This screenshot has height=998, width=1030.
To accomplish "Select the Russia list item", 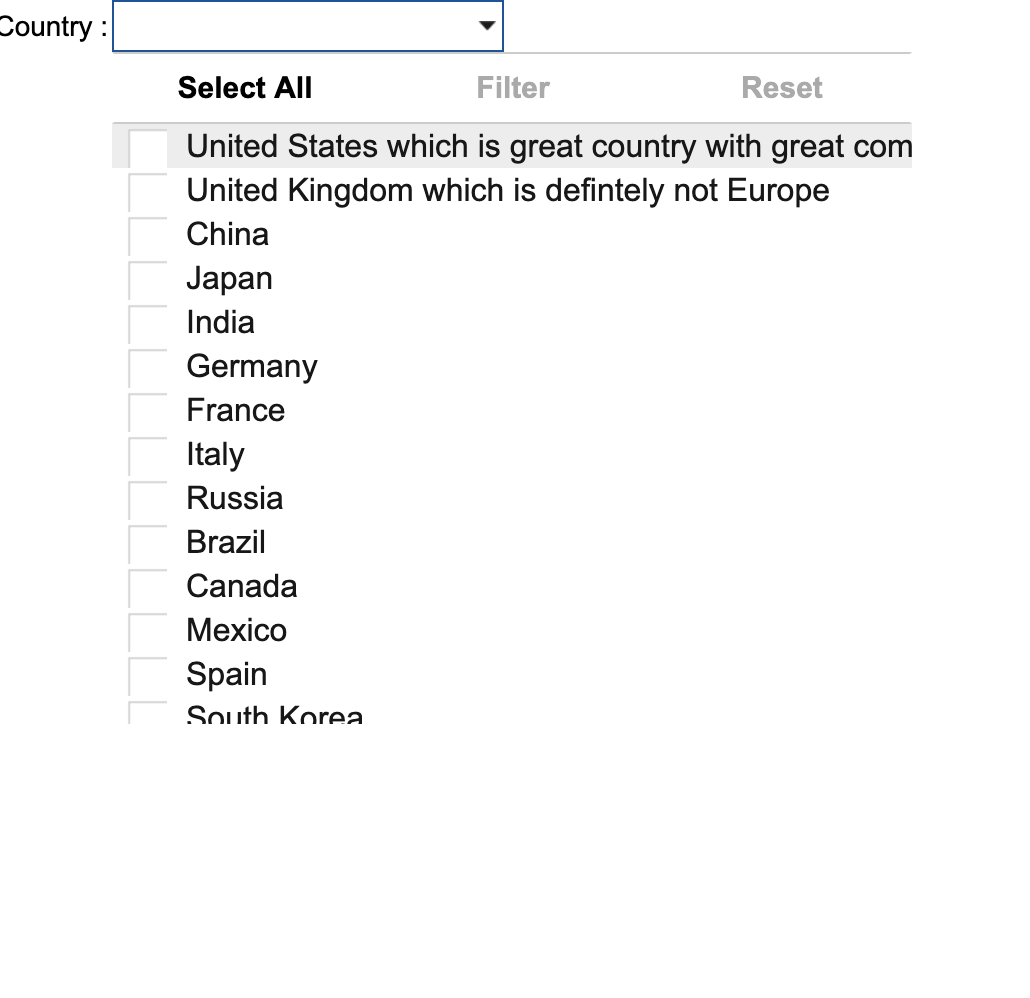I will tap(235, 498).
